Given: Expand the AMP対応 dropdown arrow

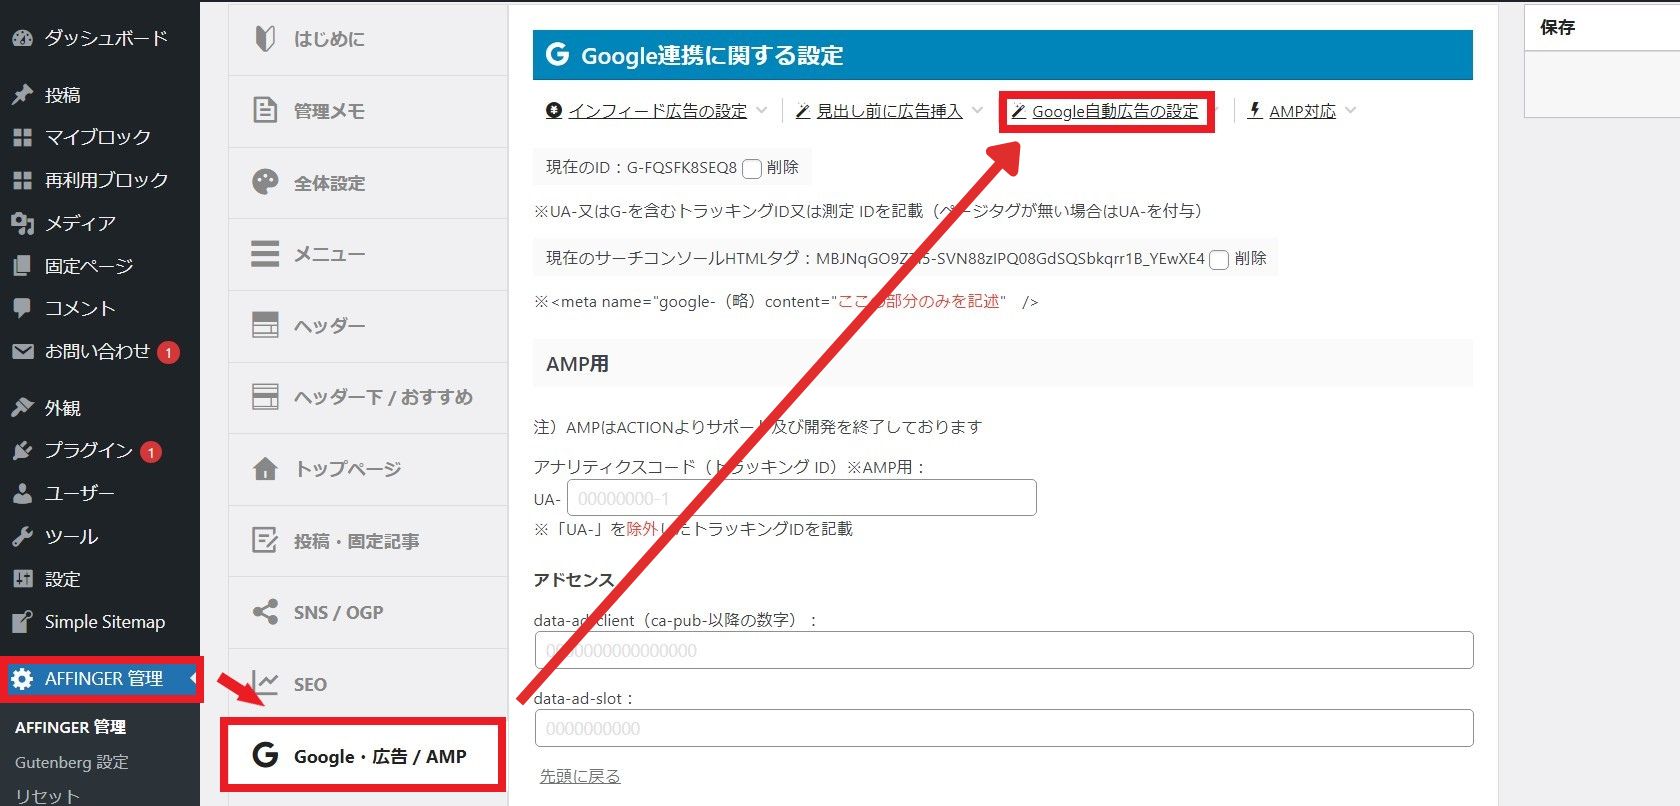Looking at the screenshot, I should (x=1351, y=110).
